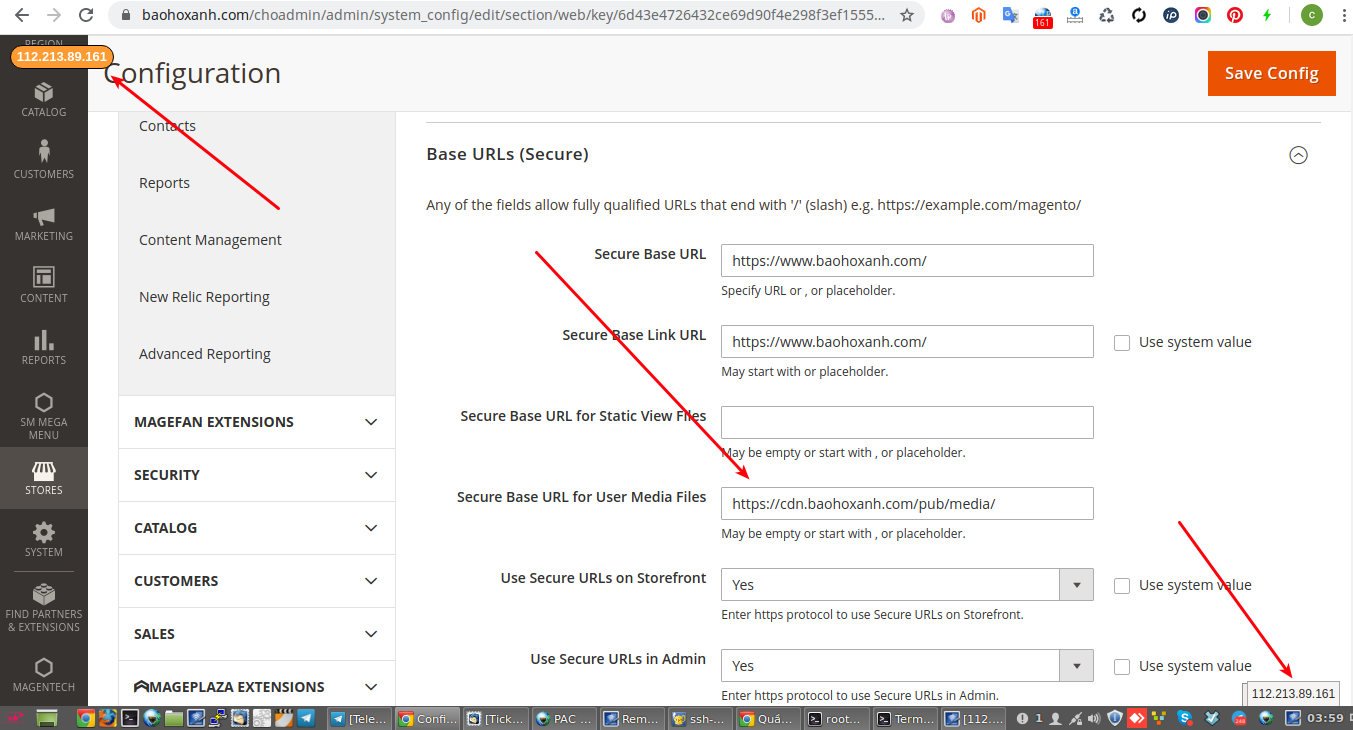Viewport: 1353px width, 730px height.
Task: Open the Google Translate extension
Action: click(1010, 16)
